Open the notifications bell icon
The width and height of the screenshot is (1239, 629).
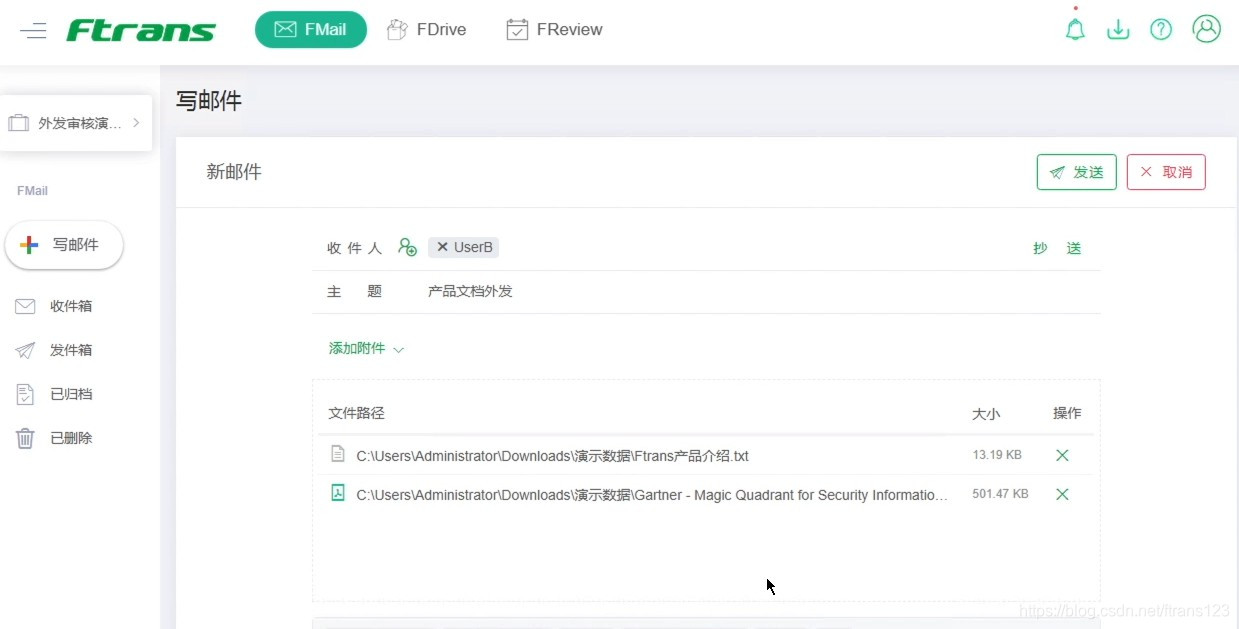(x=1075, y=29)
